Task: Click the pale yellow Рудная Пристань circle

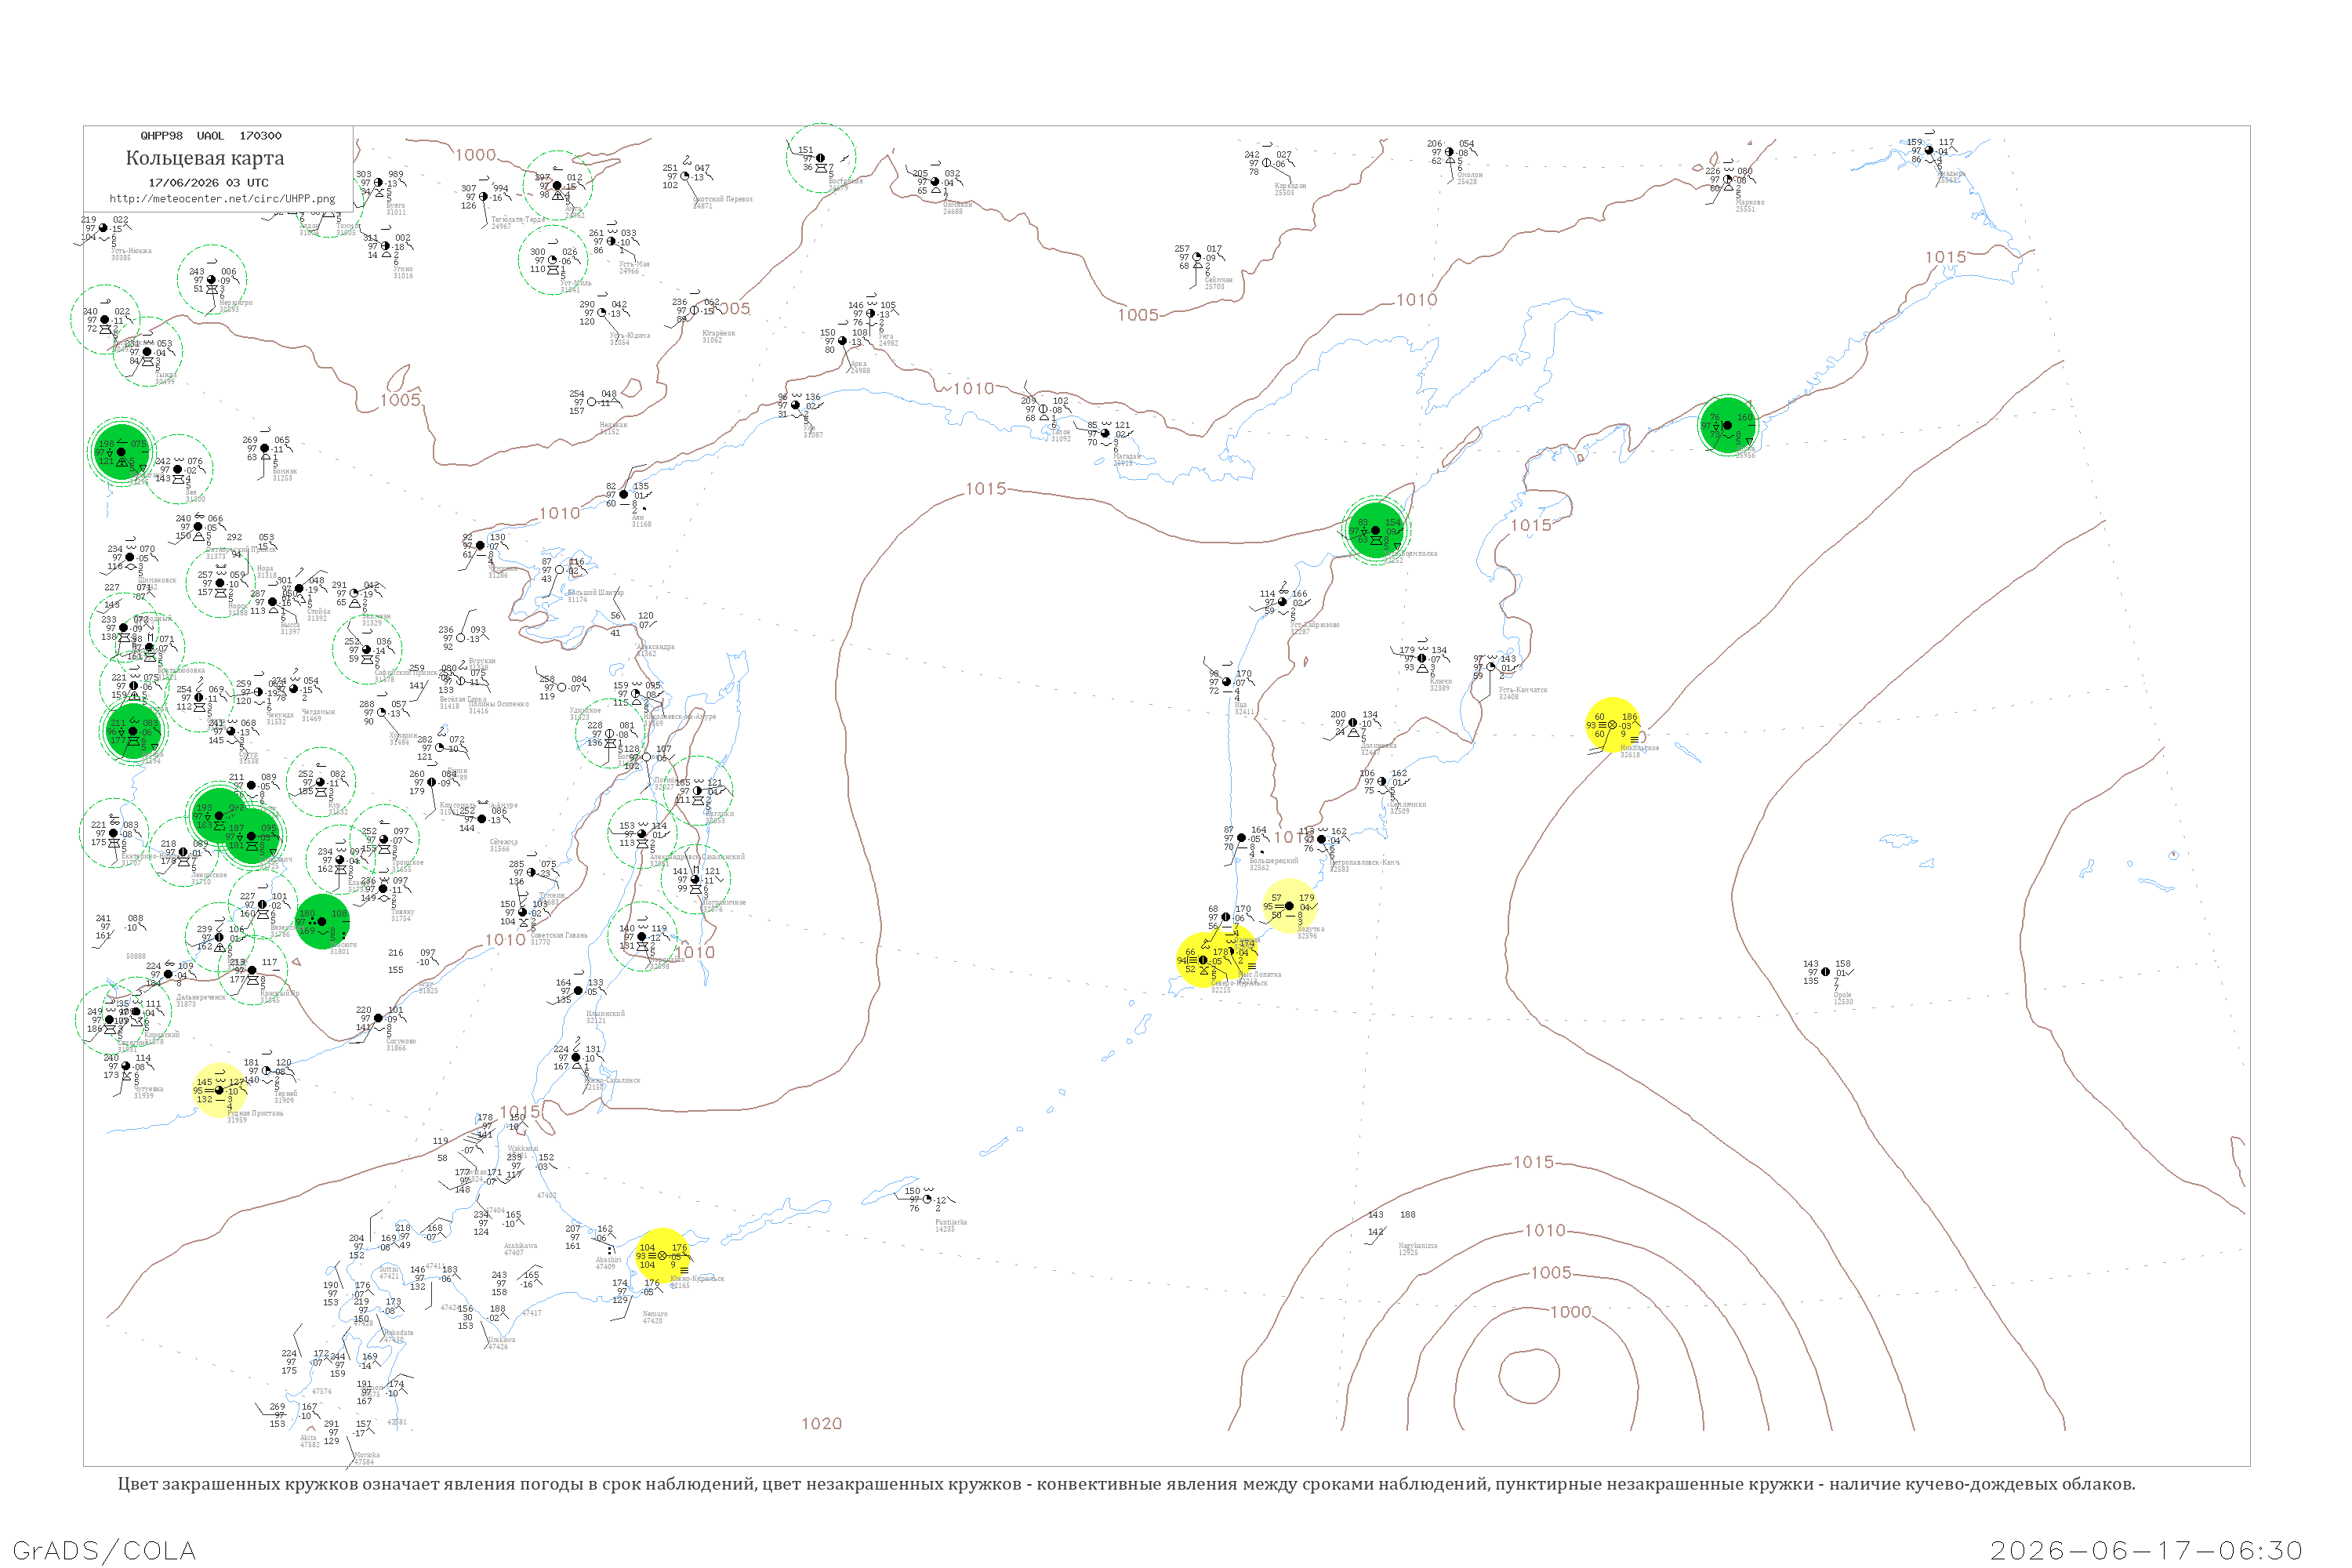Action: 219,1090
